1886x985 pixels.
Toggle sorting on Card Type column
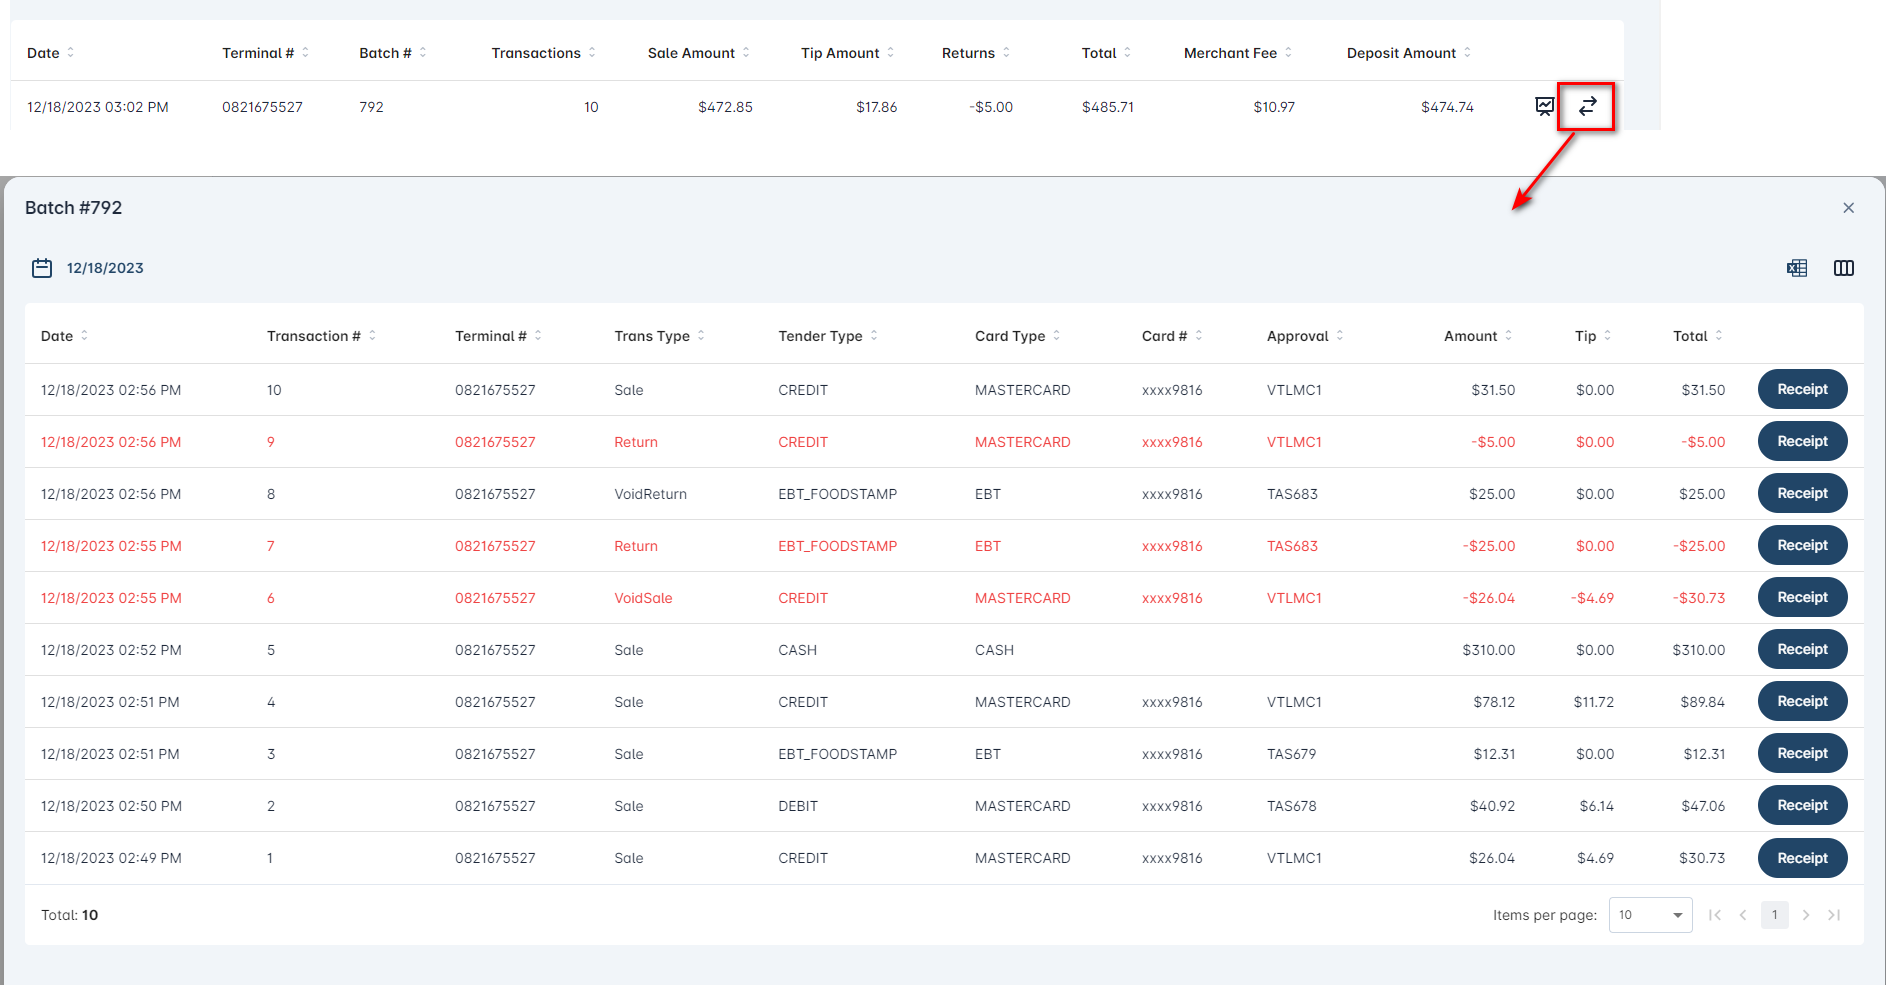(x=1060, y=336)
